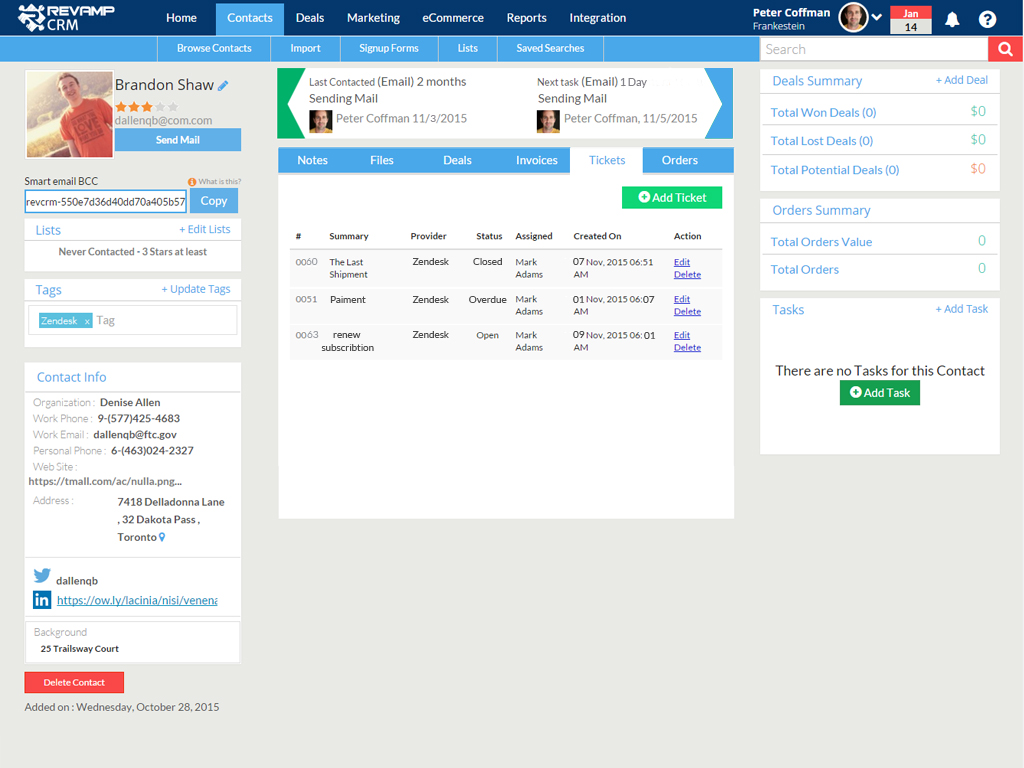1024x768 pixels.
Task: Click the red search magnifier button
Action: click(1005, 49)
